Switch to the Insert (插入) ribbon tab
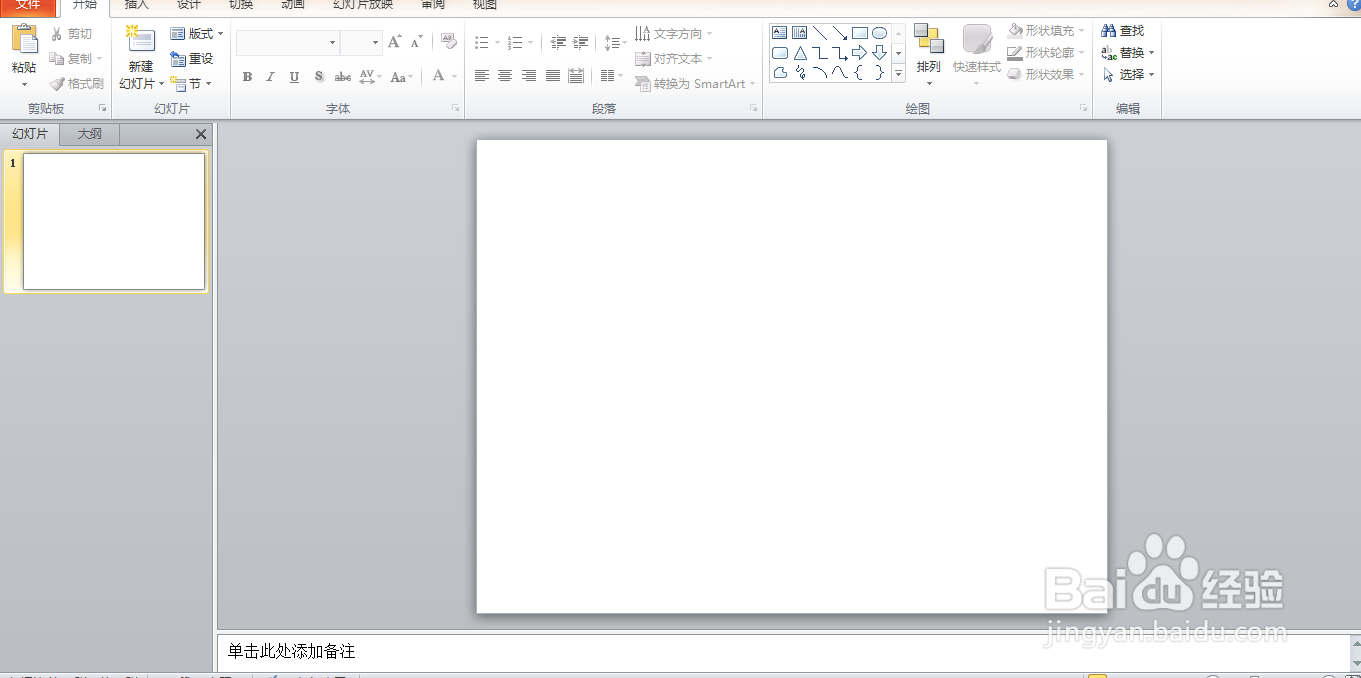Screen dimensions: 1361x678 [137, 5]
